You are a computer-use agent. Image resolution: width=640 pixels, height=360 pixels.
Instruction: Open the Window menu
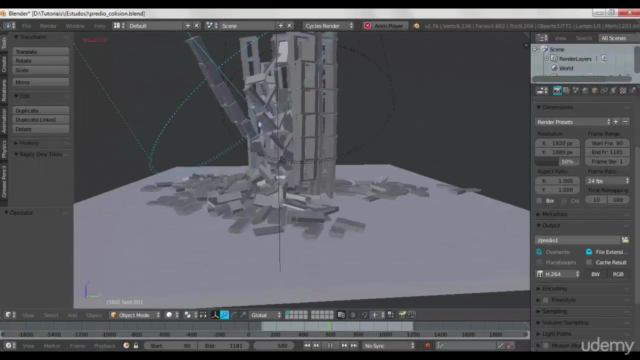pos(75,26)
